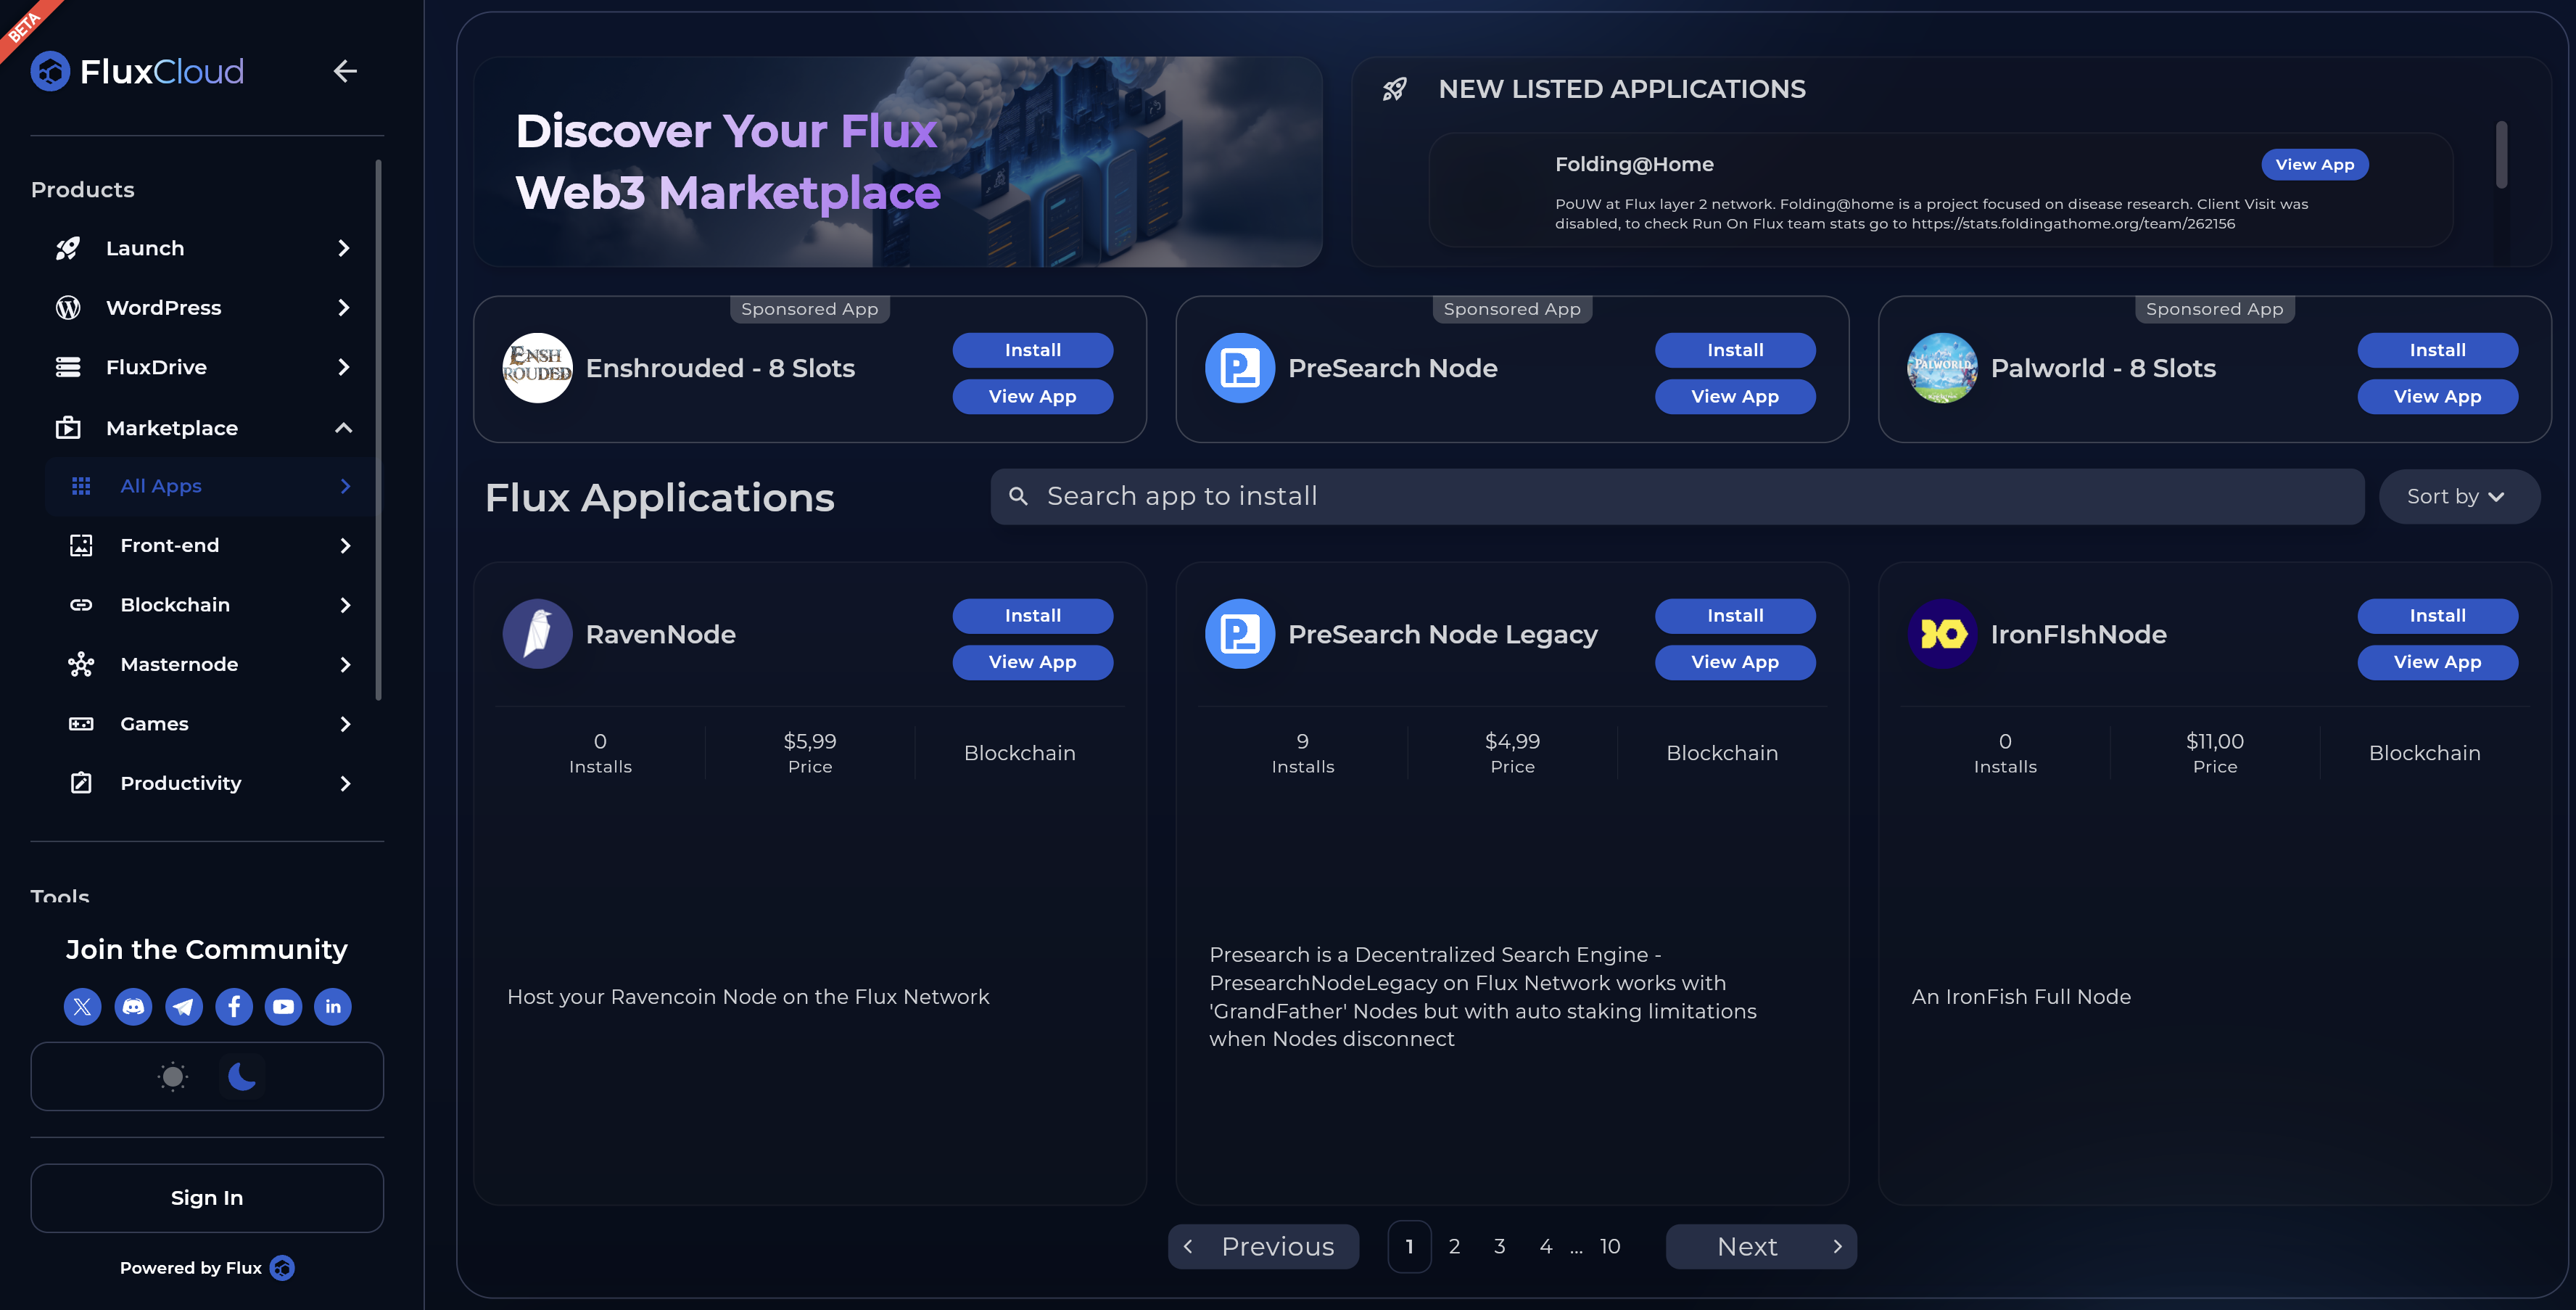
Task: Open the Blockchain category
Action: tap(211, 605)
